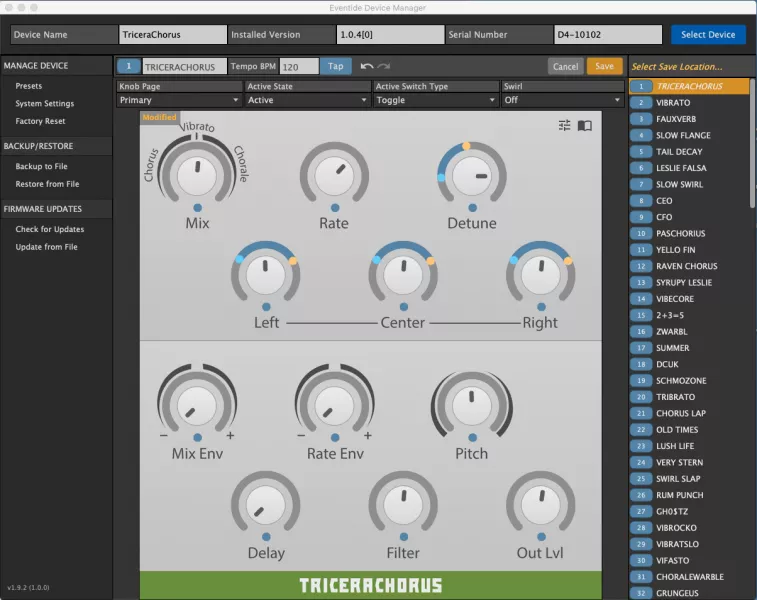
Task: Select the SCHMOZONE preset
Action: coord(689,380)
